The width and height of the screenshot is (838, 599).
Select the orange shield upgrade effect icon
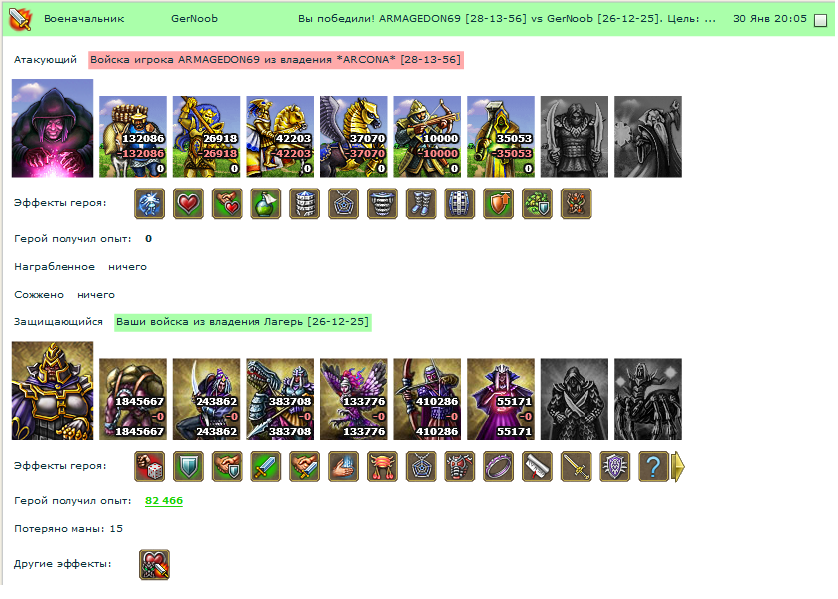click(498, 204)
